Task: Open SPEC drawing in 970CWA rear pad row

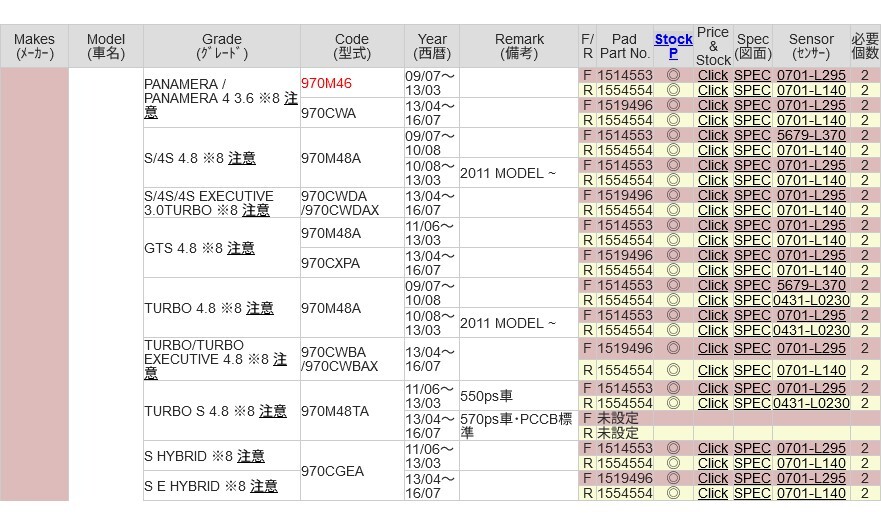Action: coord(752,120)
